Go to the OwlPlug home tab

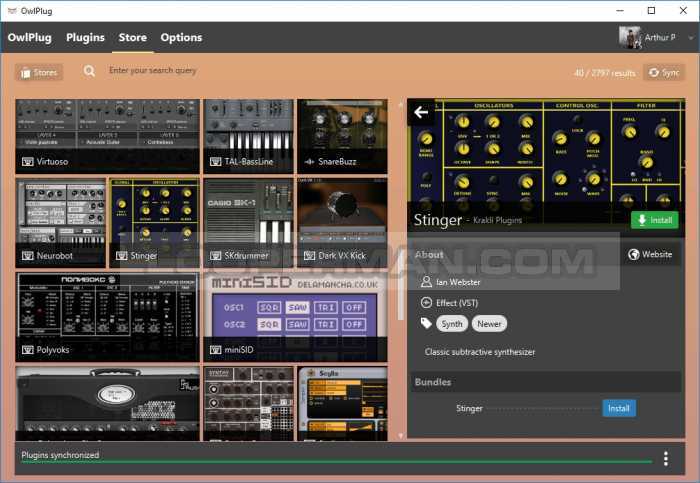(30, 38)
